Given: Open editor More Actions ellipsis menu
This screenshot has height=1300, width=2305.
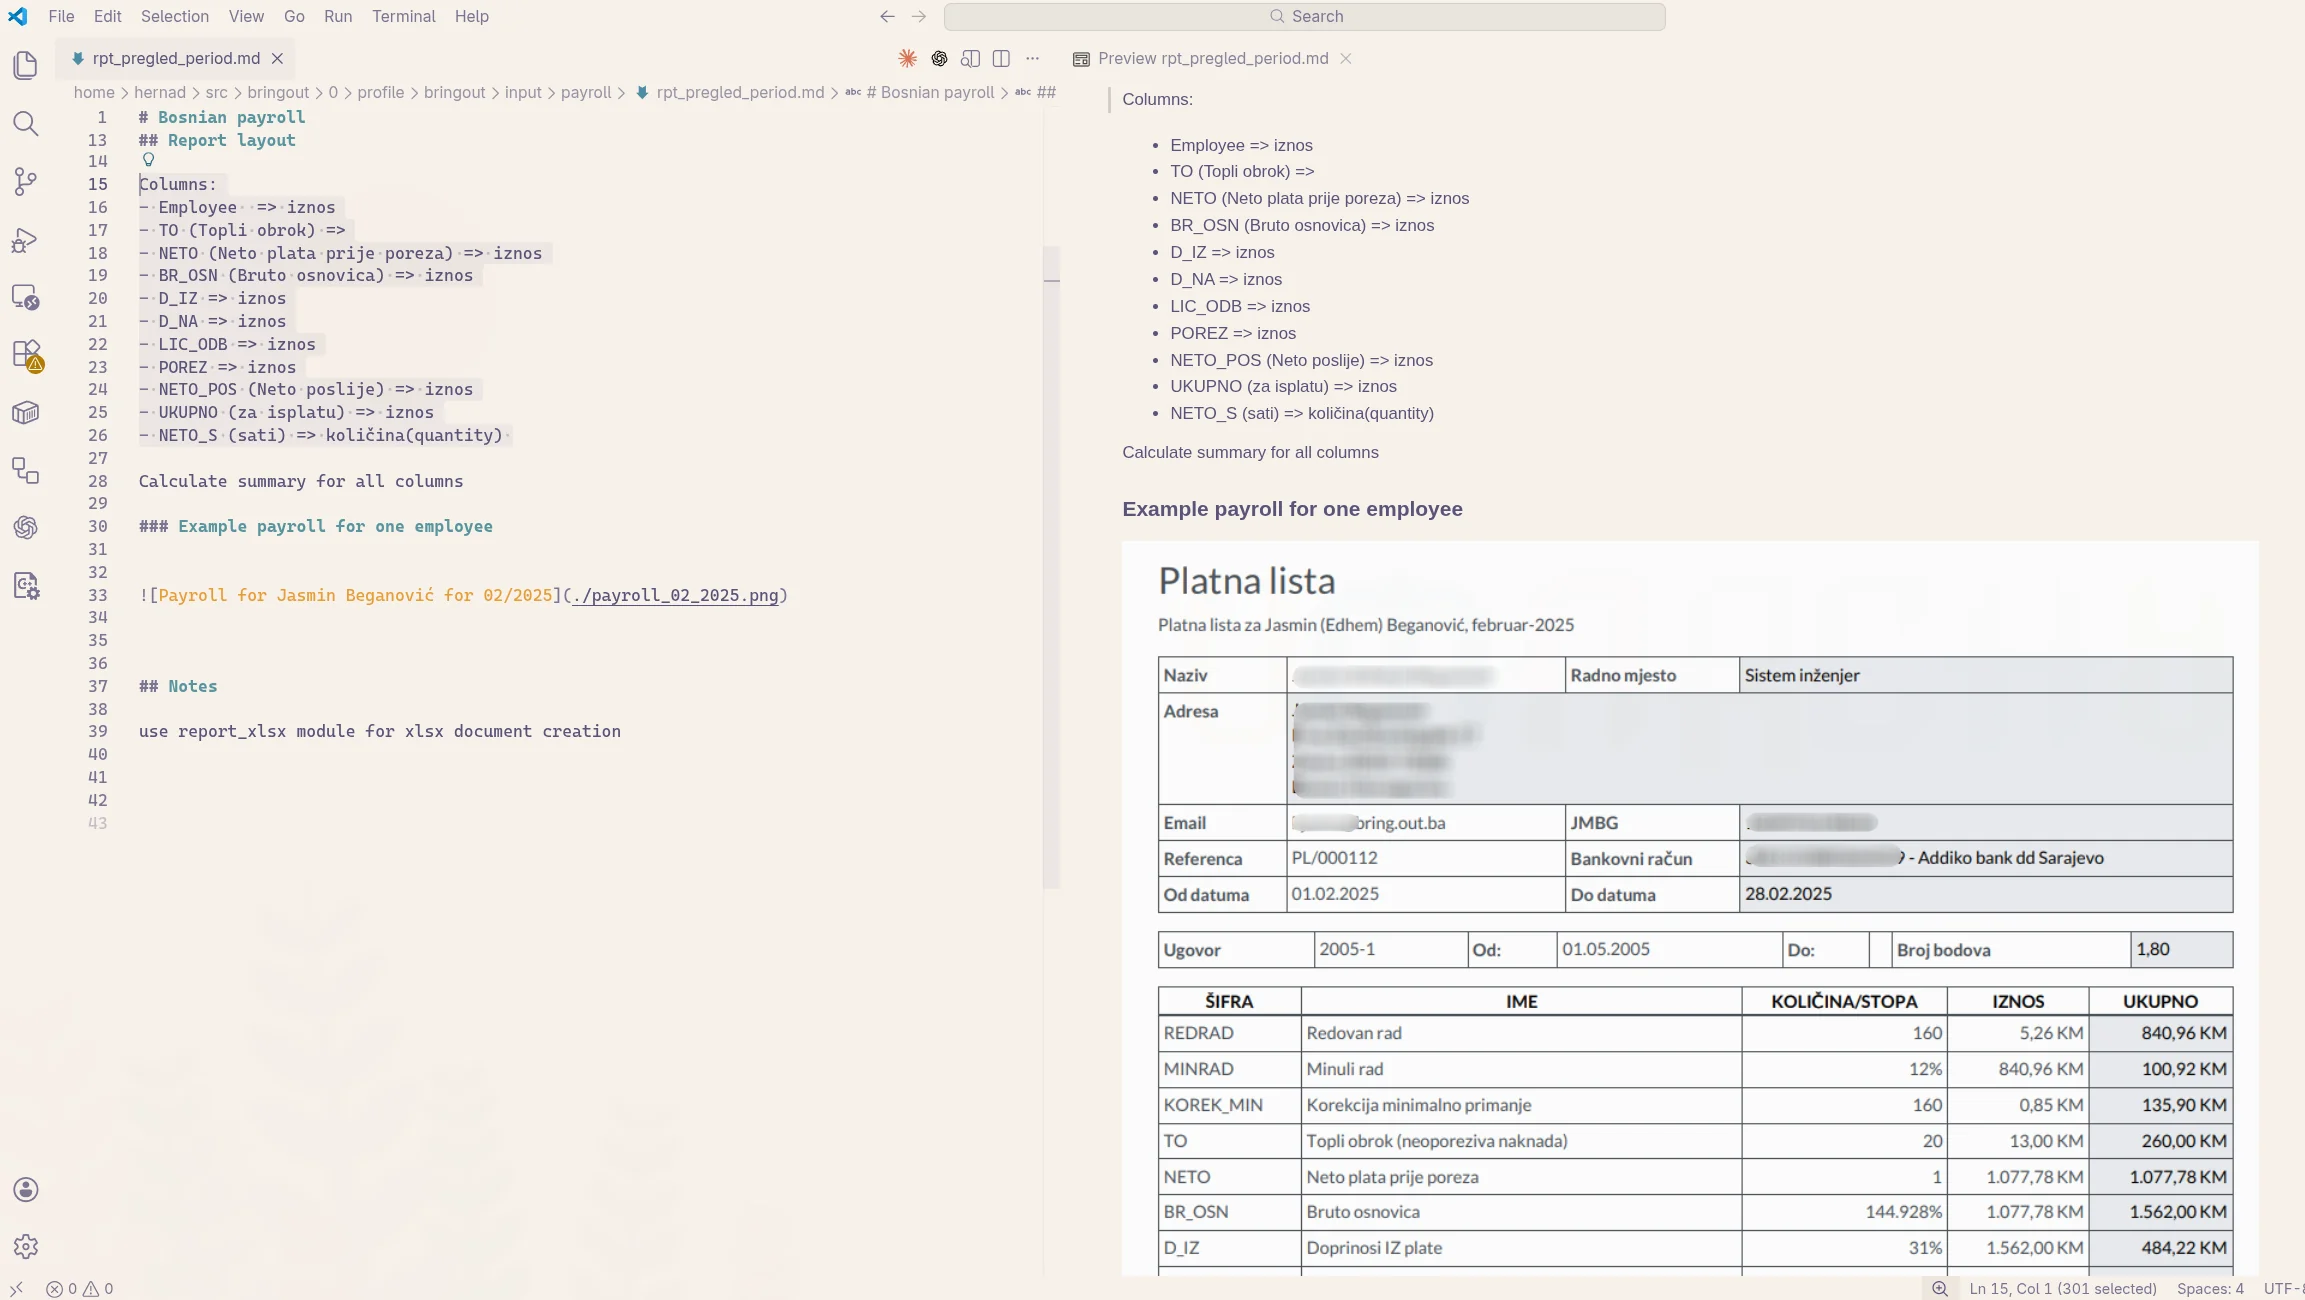Looking at the screenshot, I should (1032, 59).
